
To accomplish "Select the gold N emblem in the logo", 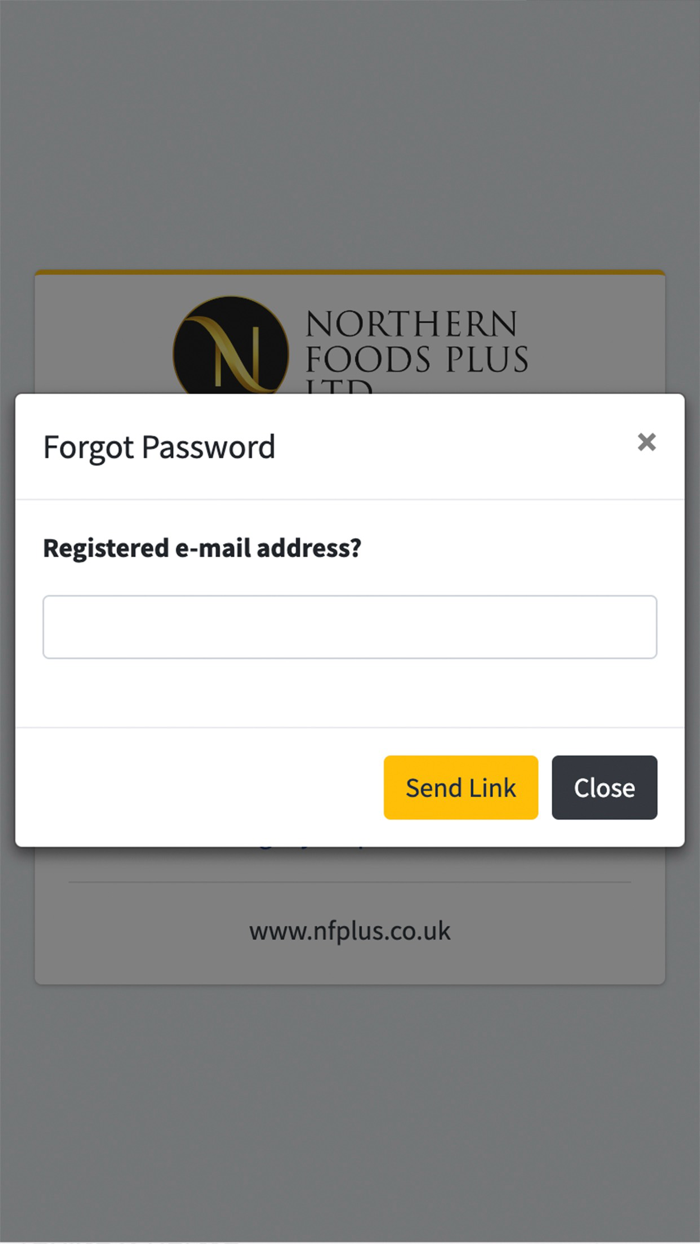I will coord(230,350).
